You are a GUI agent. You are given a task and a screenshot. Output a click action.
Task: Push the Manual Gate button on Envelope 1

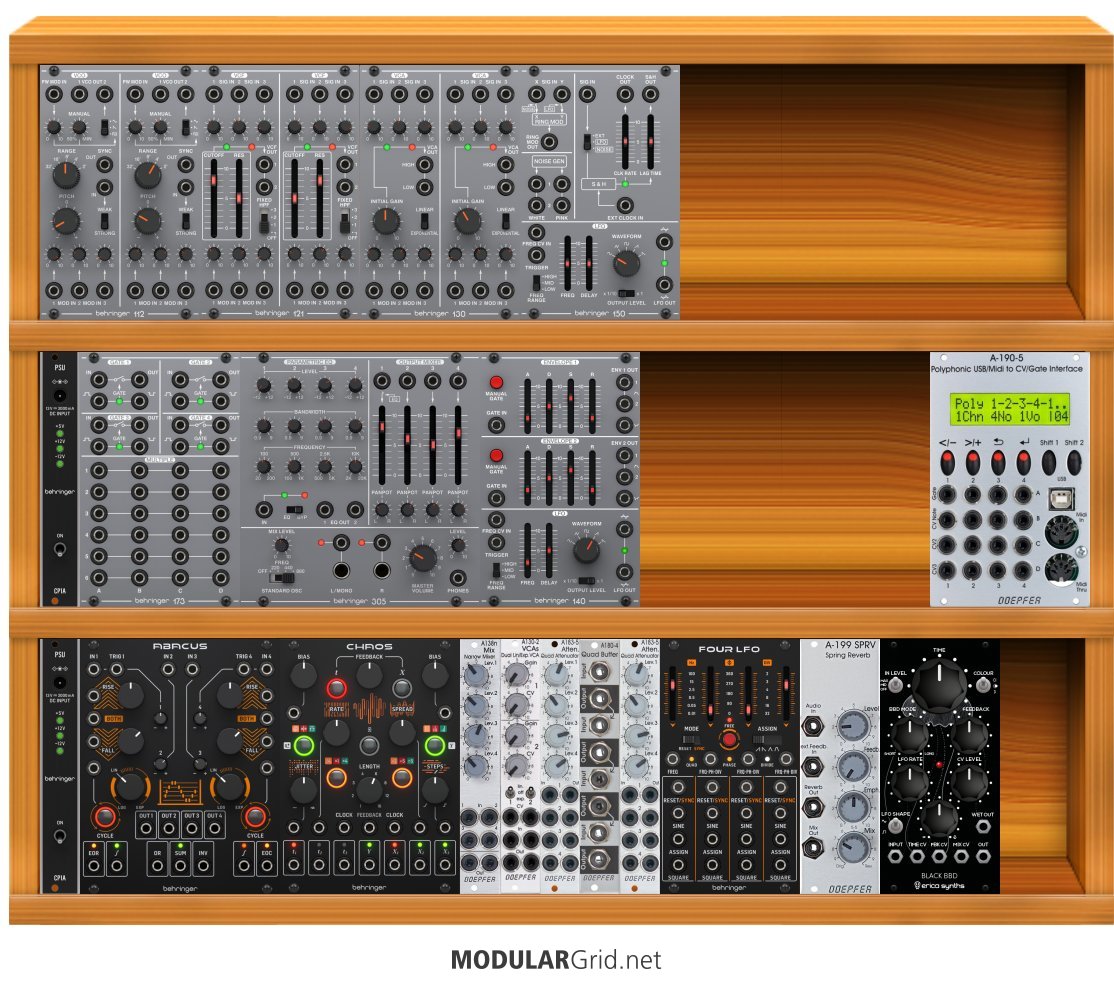[496, 382]
